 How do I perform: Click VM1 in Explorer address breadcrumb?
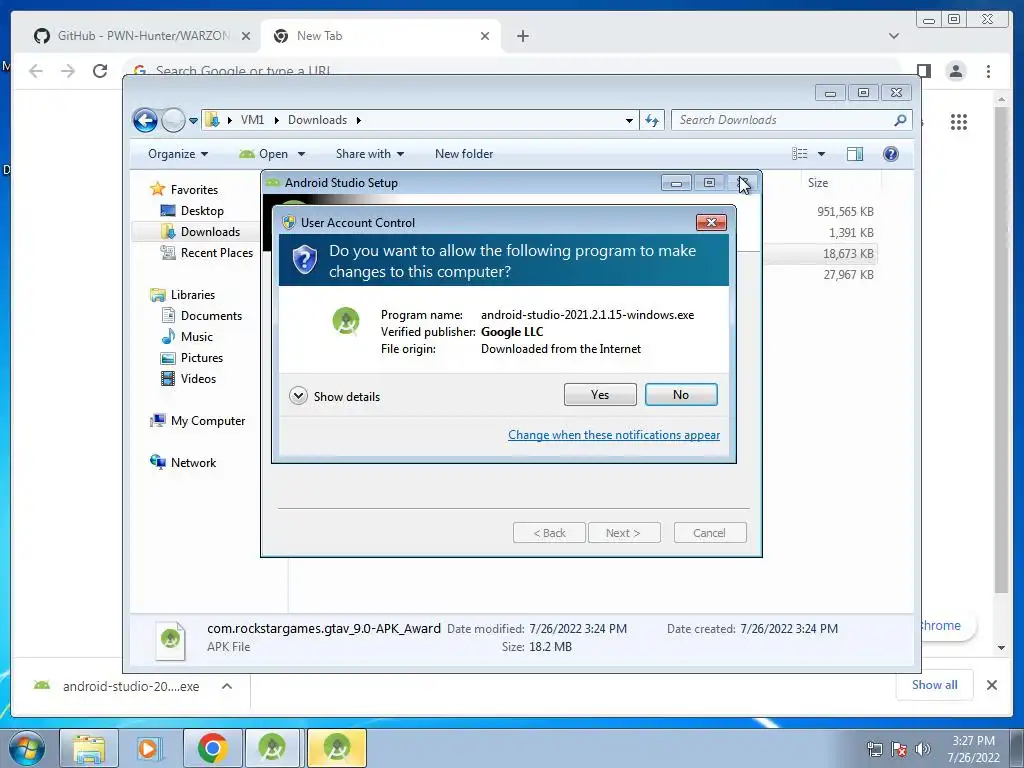point(252,120)
